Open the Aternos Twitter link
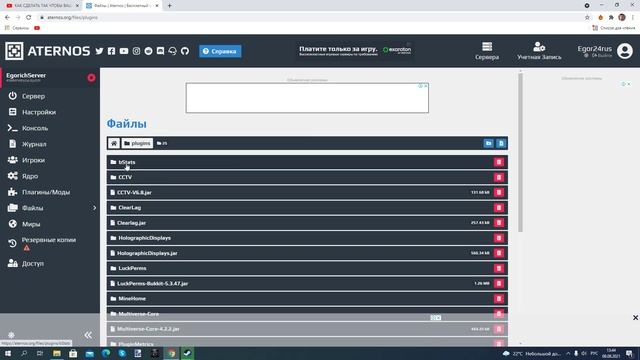The image size is (640, 360). click(99, 51)
